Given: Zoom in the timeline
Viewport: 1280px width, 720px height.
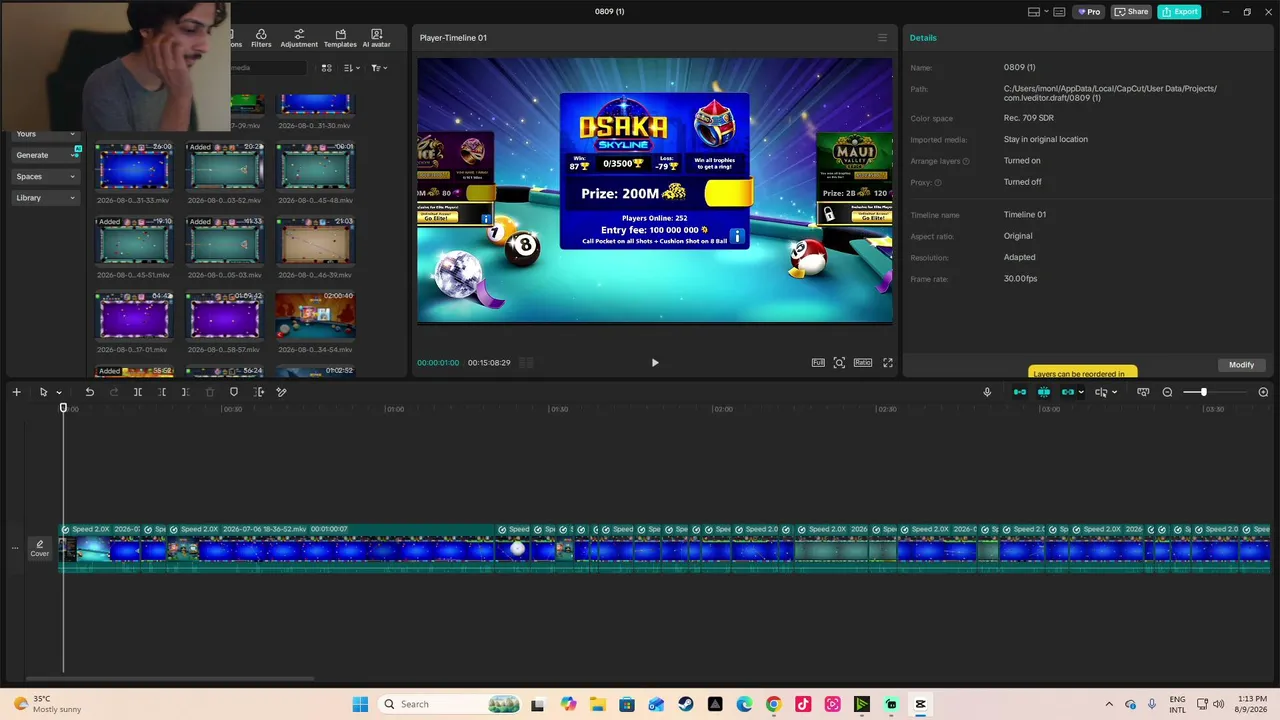Looking at the screenshot, I should pyautogui.click(x=1263, y=392).
